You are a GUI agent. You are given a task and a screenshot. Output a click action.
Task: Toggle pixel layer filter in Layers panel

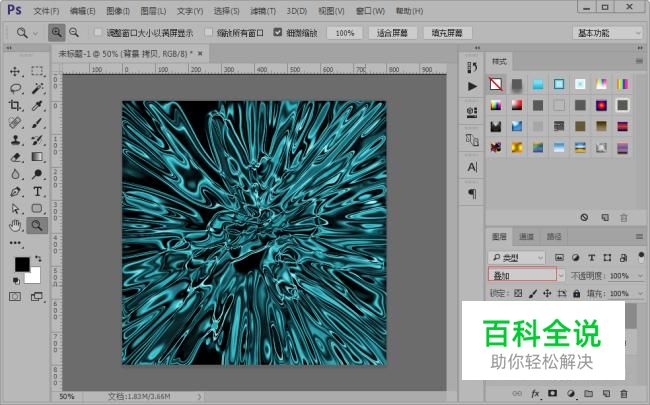tap(559, 258)
